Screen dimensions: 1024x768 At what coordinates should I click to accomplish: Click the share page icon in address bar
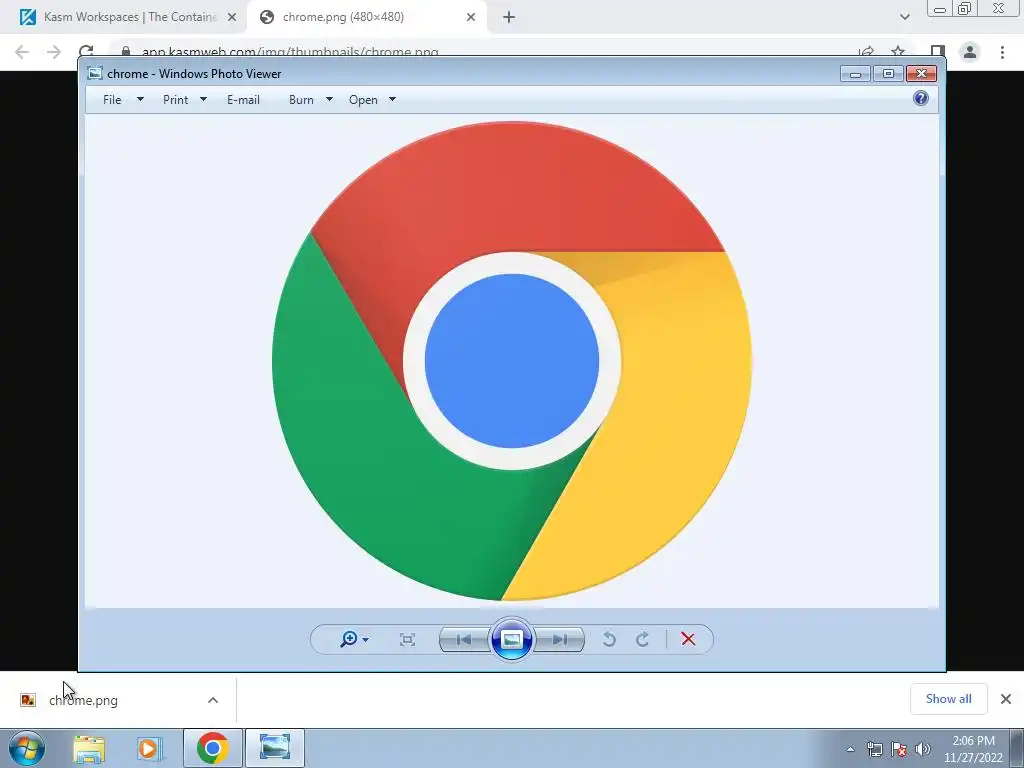867,52
